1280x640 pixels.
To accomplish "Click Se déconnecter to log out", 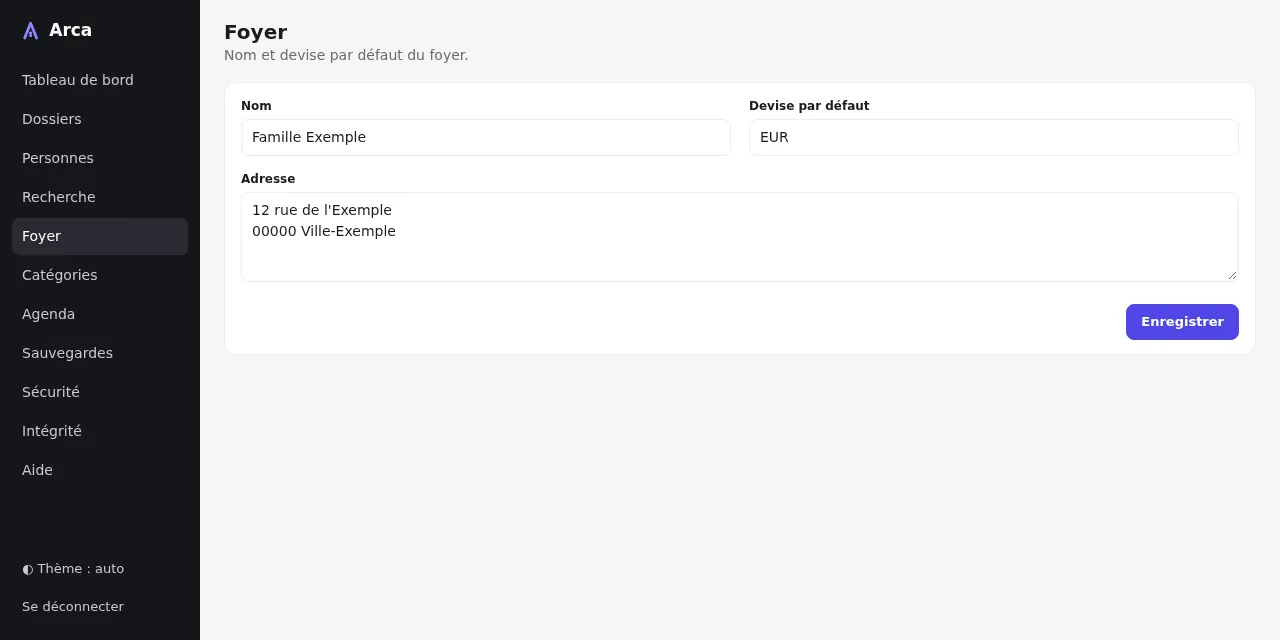I will point(100,607).
